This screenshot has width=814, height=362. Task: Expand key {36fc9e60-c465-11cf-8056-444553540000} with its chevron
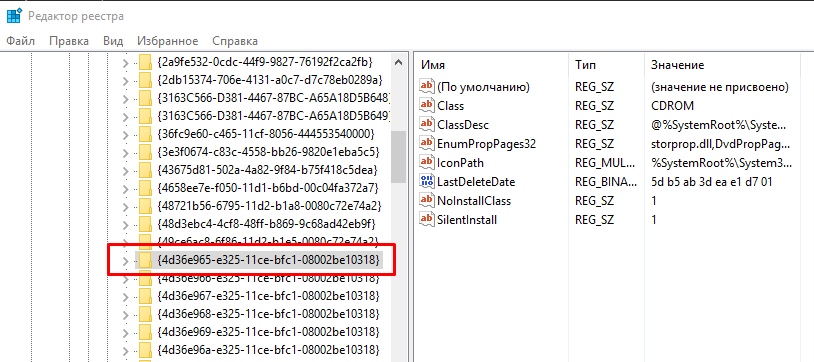point(125,135)
